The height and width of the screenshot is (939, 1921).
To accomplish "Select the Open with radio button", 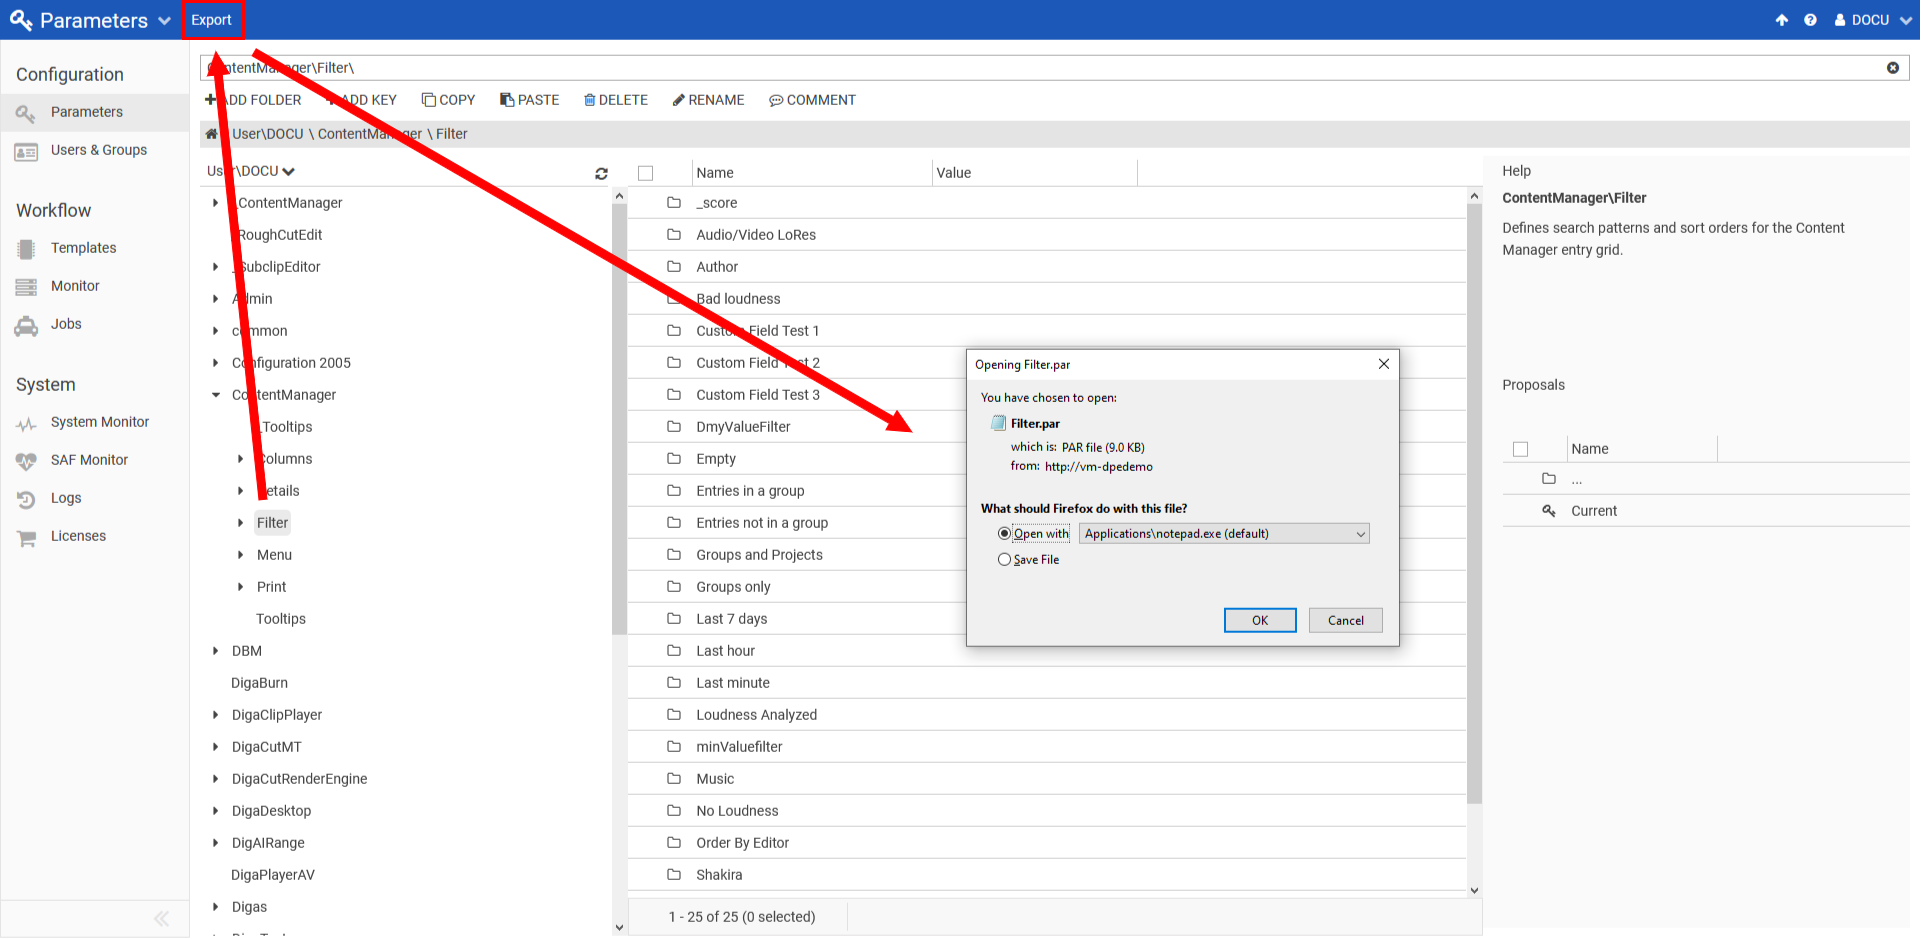I will (1004, 534).
